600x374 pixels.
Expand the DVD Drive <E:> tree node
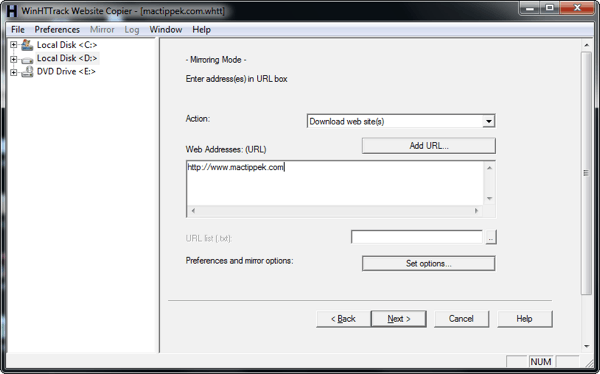13,72
